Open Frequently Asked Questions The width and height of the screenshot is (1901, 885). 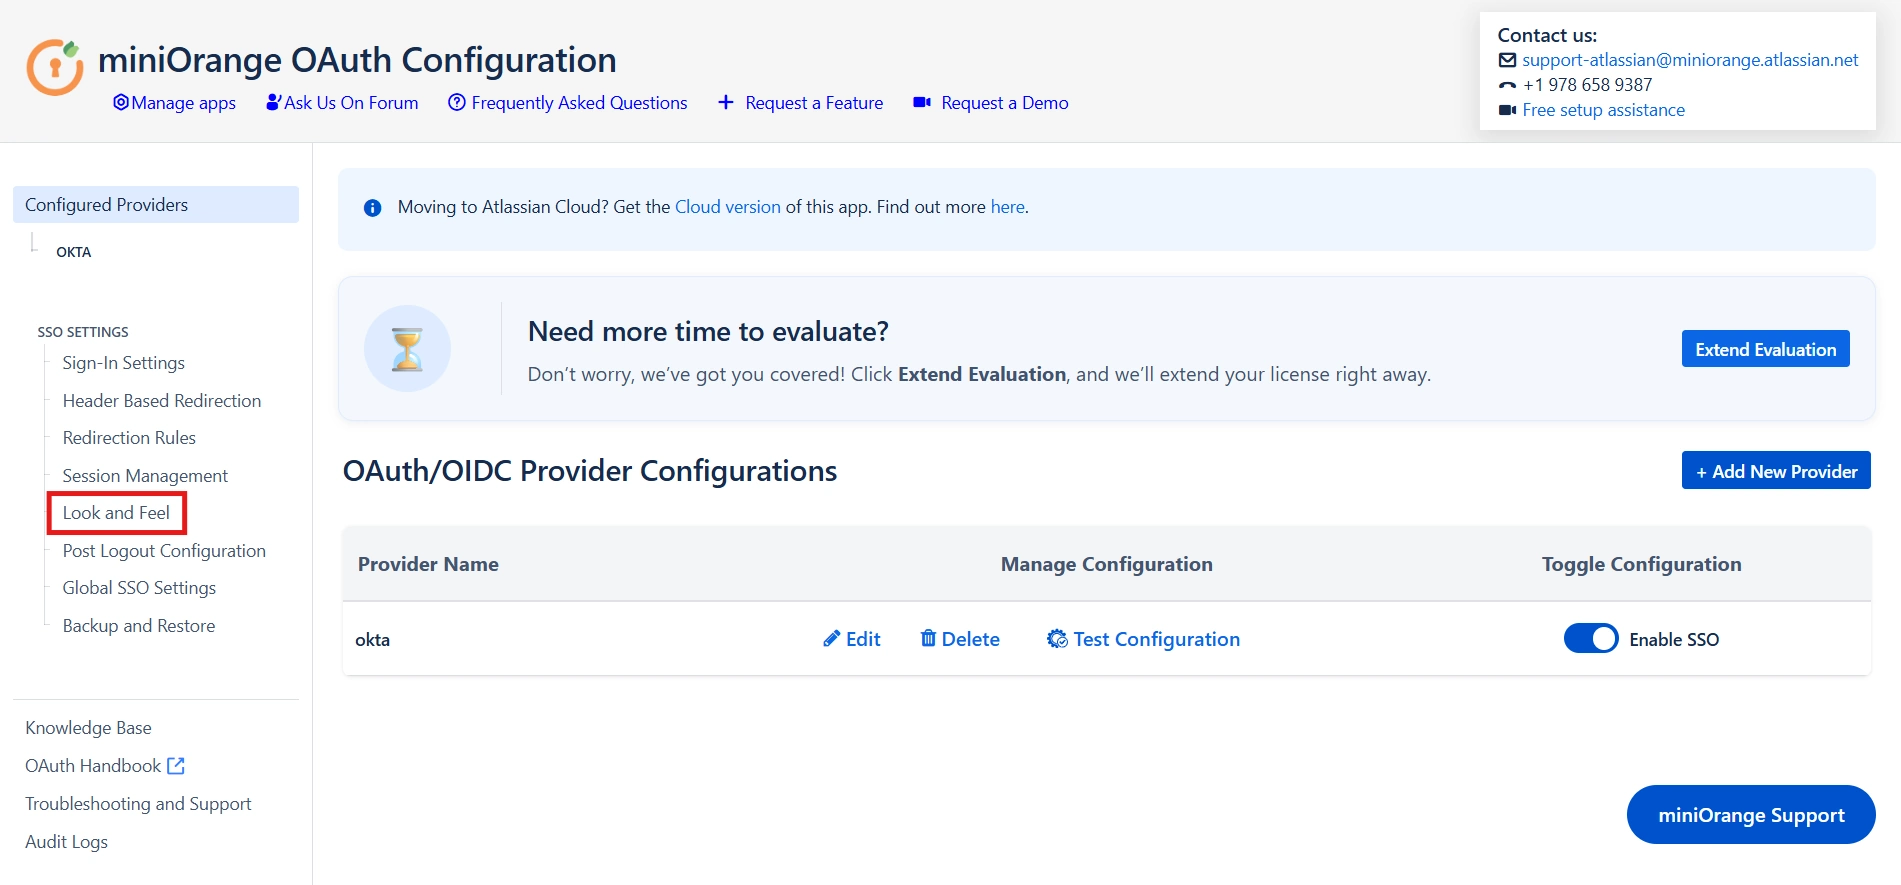pos(579,103)
